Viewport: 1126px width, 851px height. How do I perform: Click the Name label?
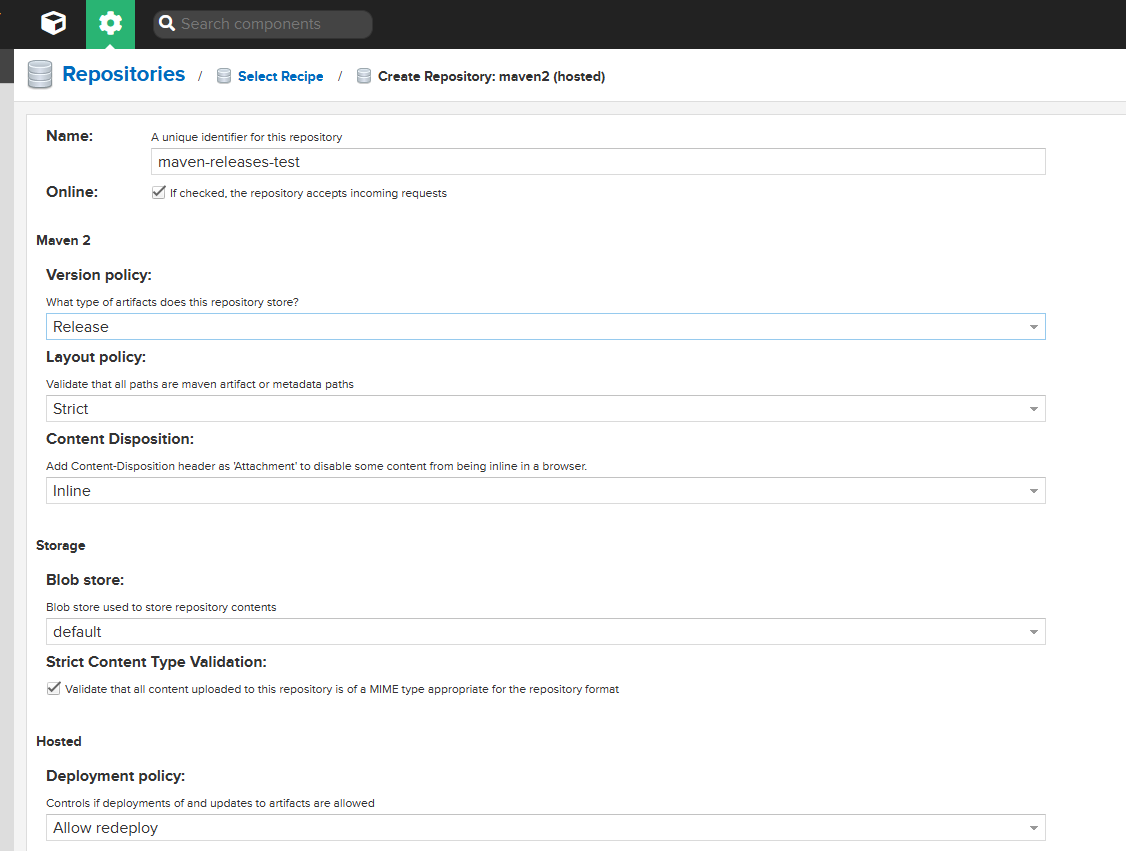point(69,136)
